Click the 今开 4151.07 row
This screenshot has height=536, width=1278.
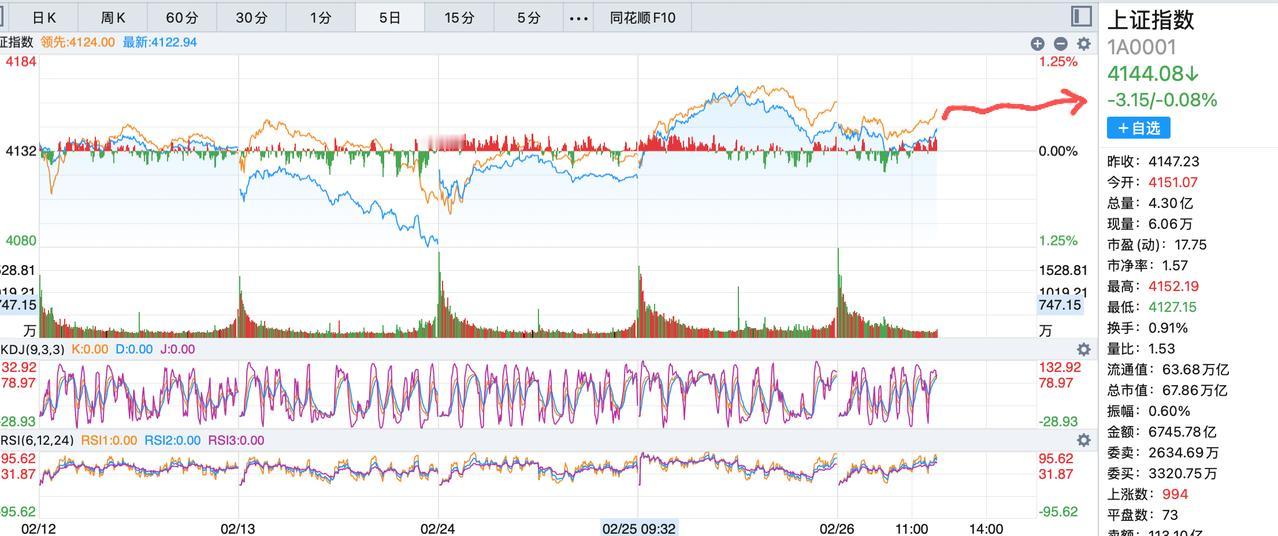coord(1152,182)
